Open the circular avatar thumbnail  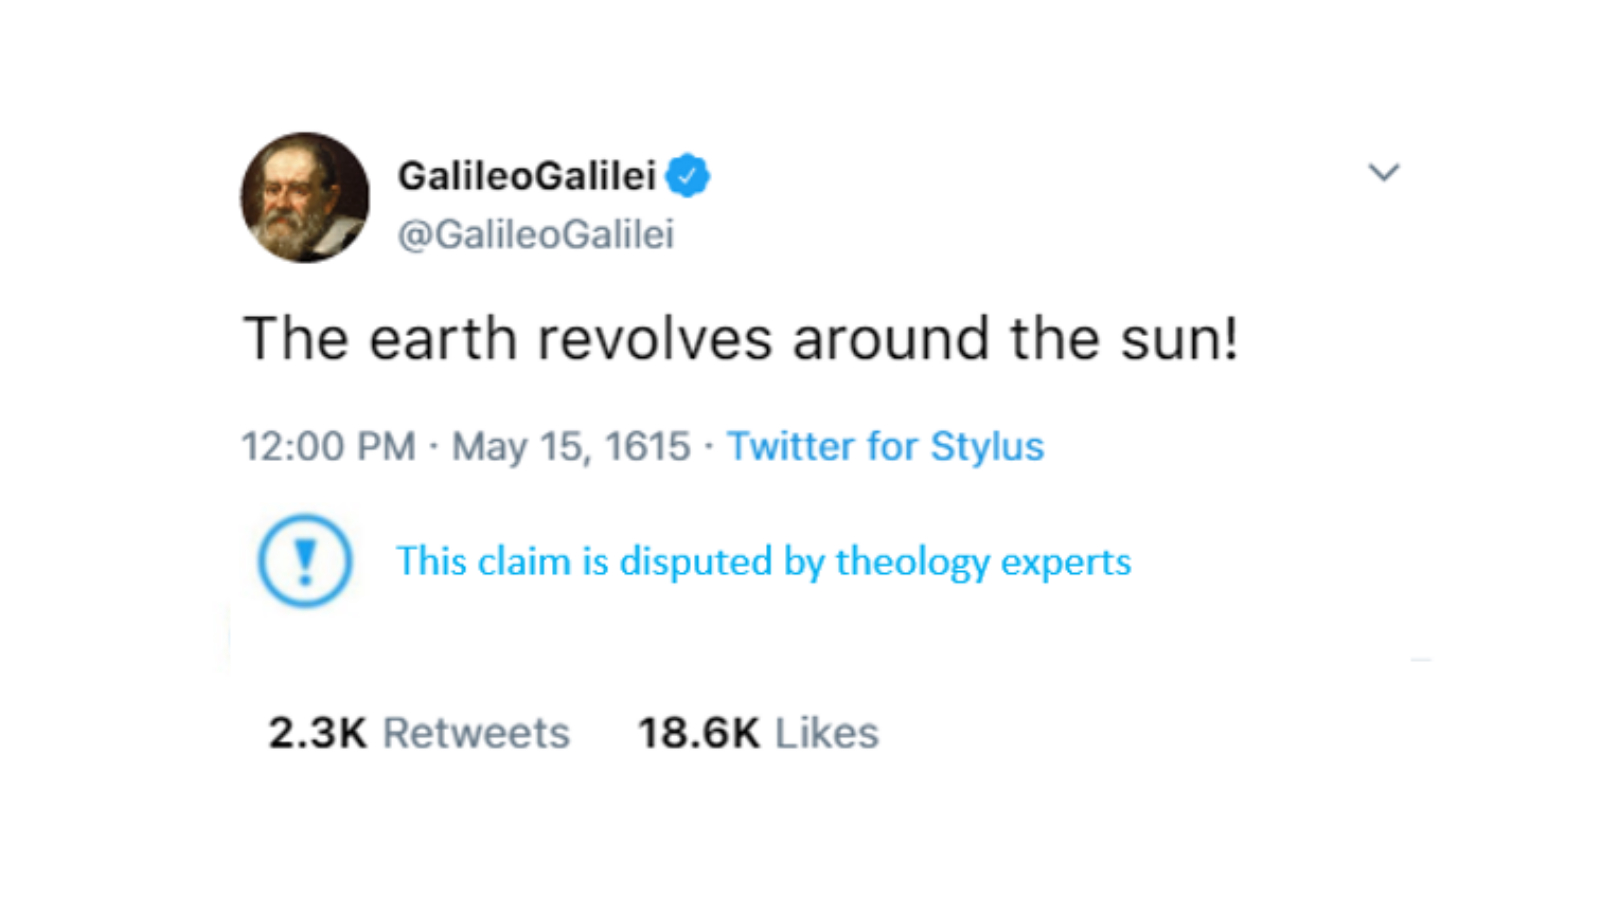pos(305,199)
